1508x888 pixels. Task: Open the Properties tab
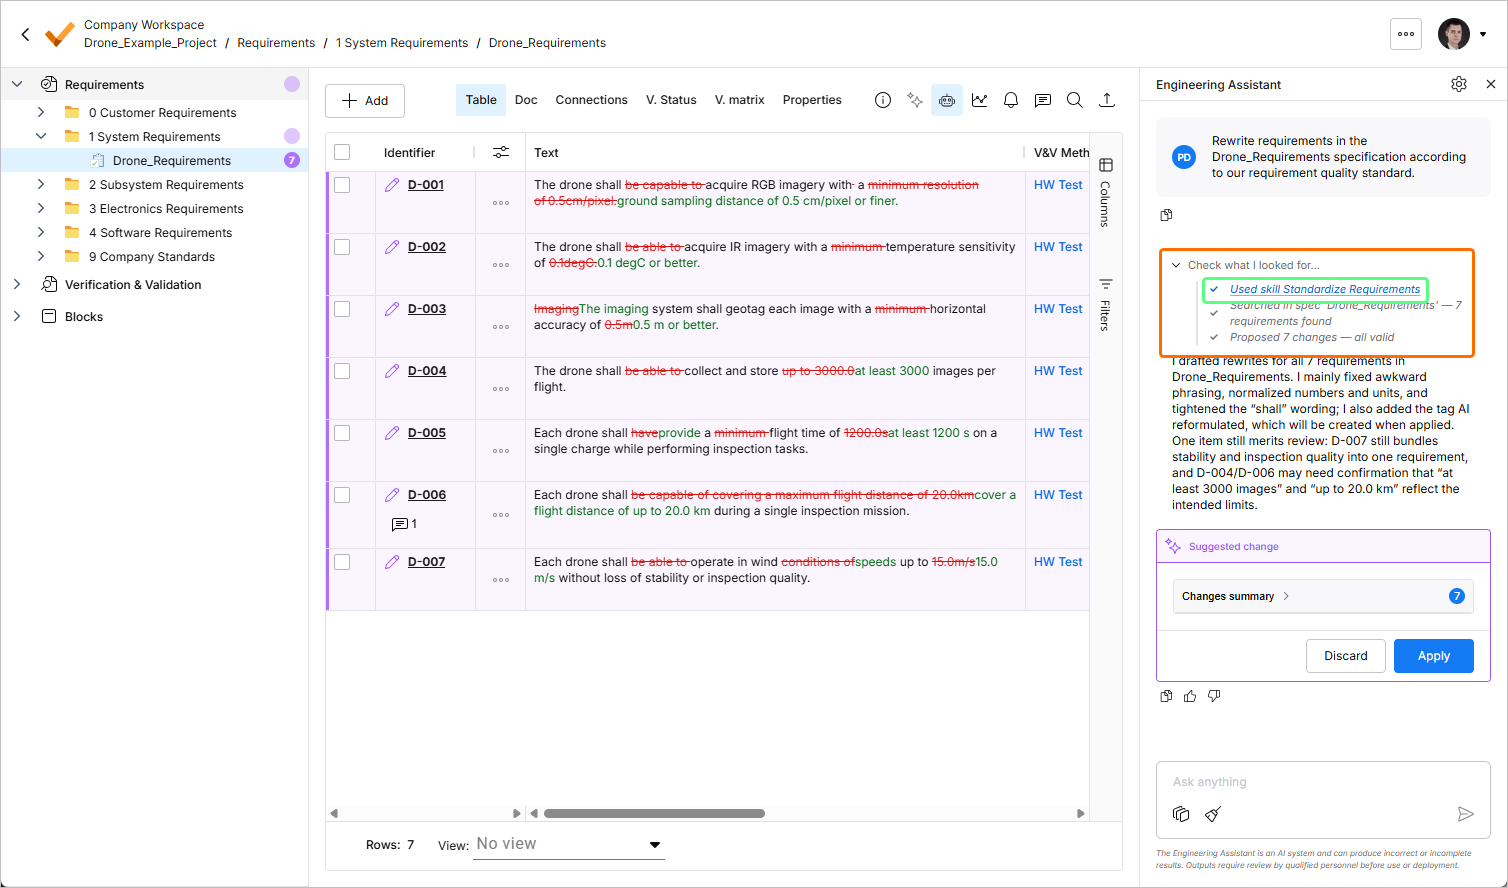pyautogui.click(x=812, y=100)
